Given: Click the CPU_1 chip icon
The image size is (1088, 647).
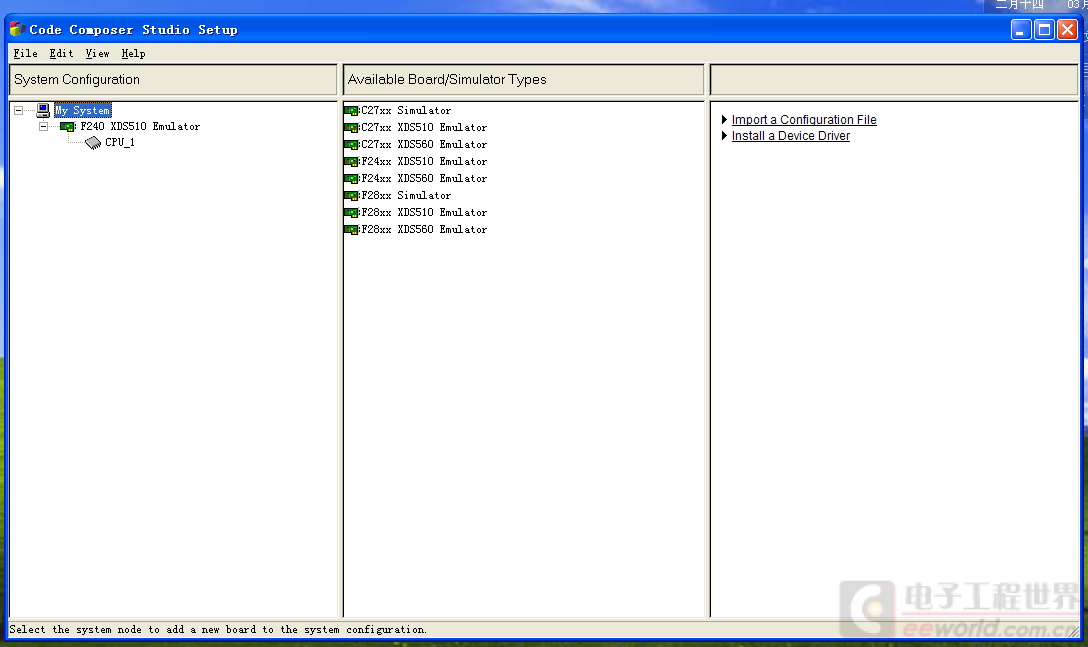Looking at the screenshot, I should point(93,142).
